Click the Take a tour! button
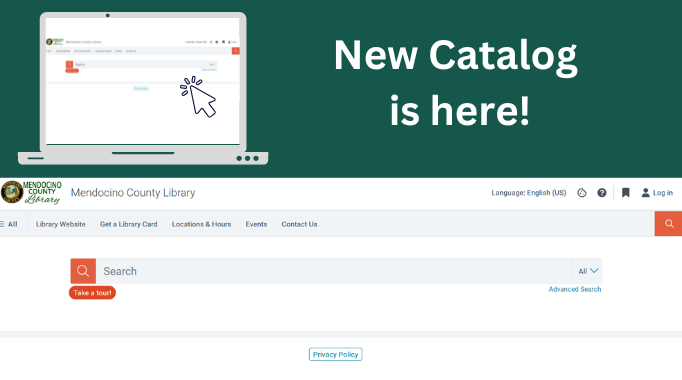The height and width of the screenshot is (380, 682). [x=92, y=293]
